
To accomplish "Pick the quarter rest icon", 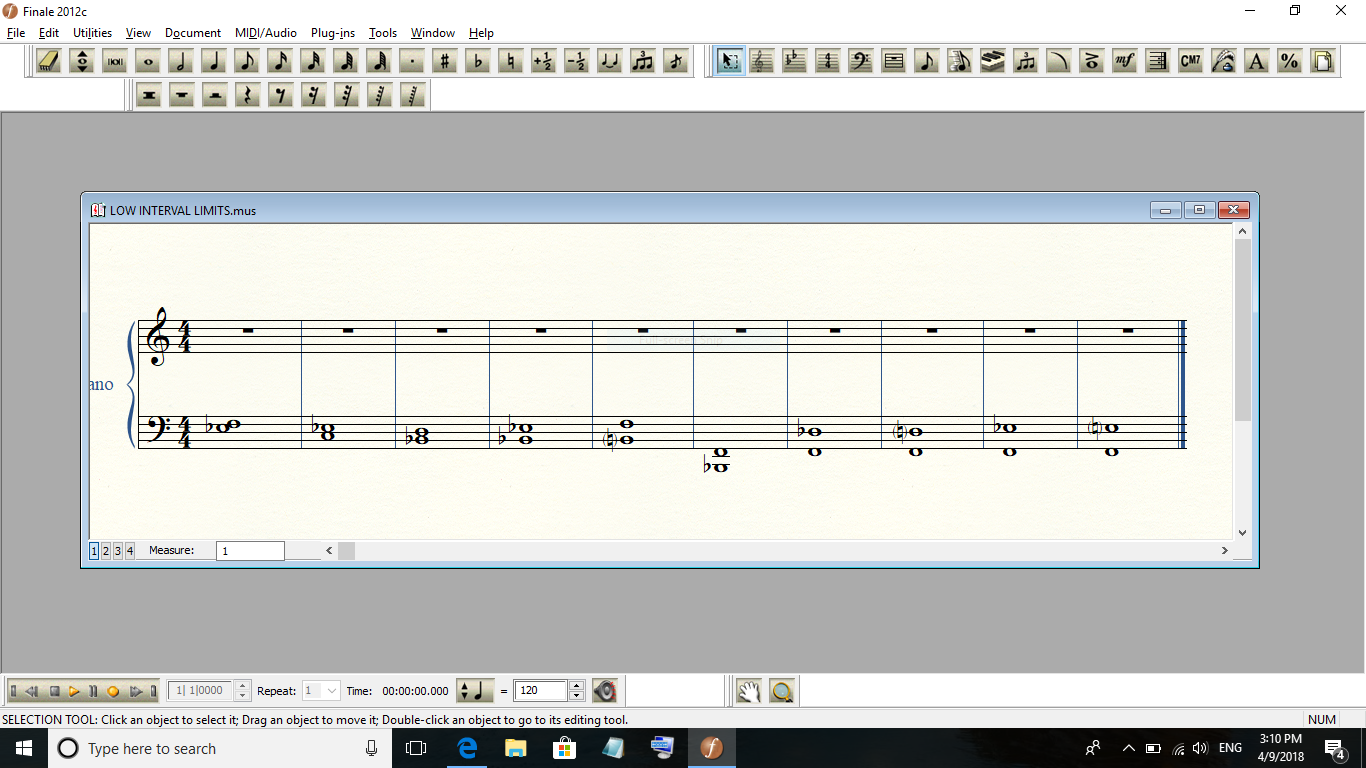I will coord(247,95).
